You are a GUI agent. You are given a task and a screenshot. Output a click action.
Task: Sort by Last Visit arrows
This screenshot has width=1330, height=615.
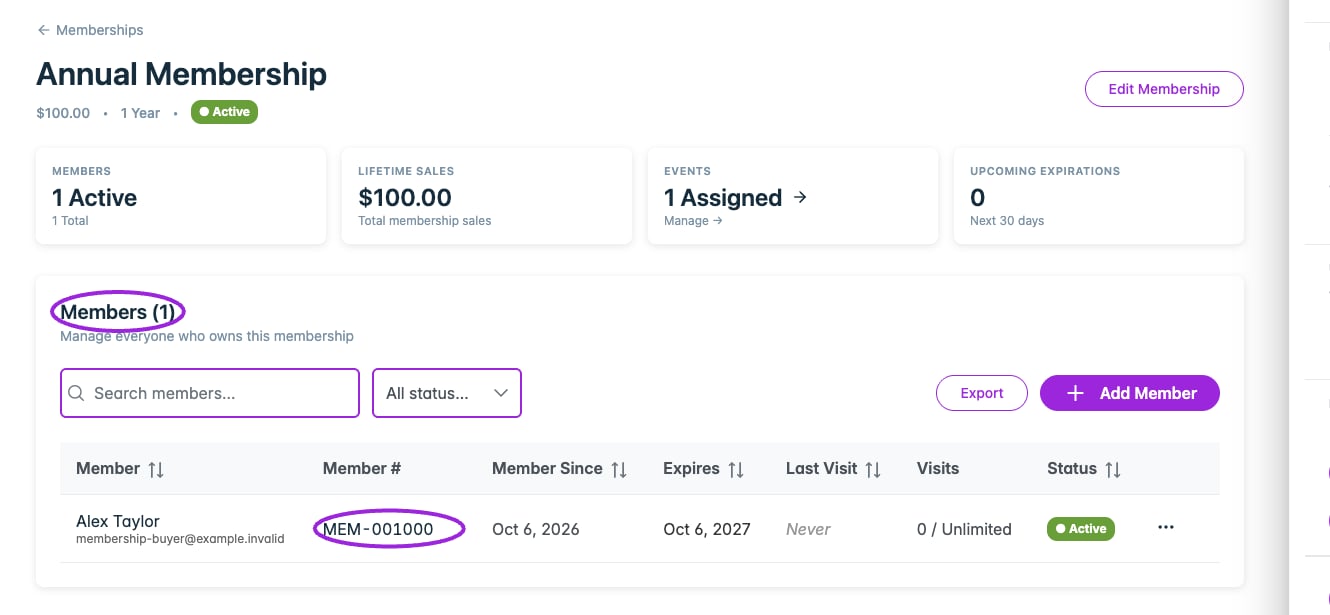873,469
